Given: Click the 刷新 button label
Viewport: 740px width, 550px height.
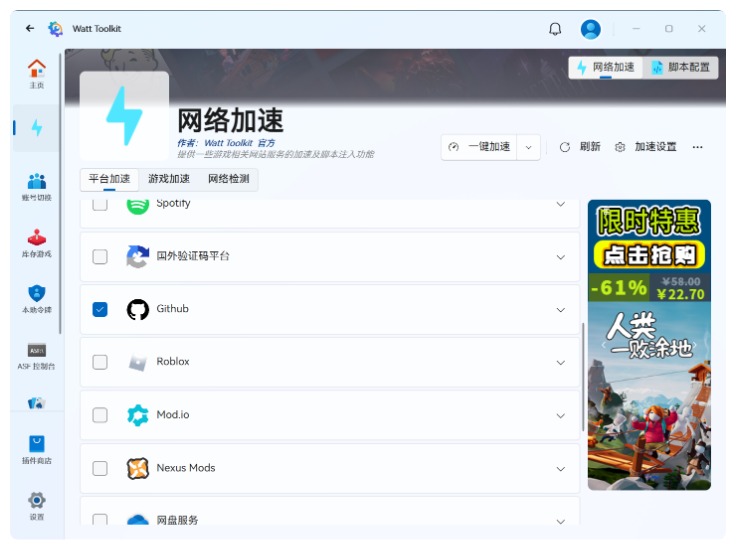Looking at the screenshot, I should (x=590, y=147).
